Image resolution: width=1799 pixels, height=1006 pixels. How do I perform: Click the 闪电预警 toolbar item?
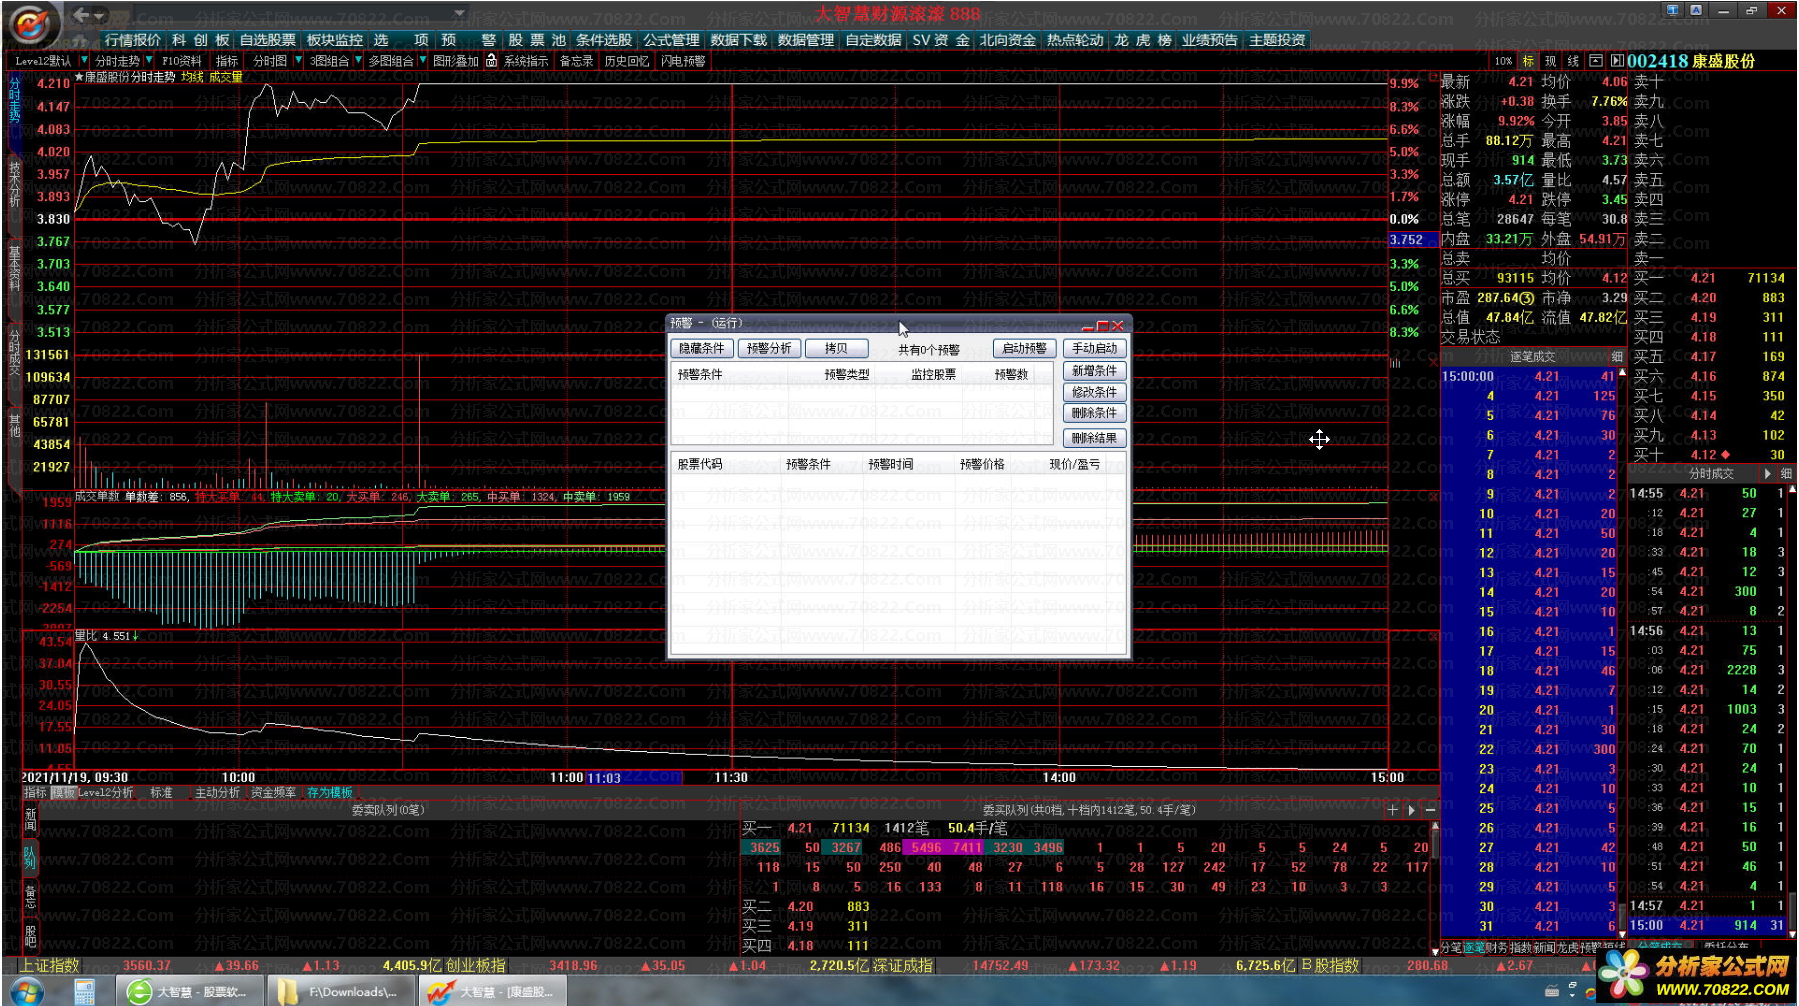click(x=683, y=61)
